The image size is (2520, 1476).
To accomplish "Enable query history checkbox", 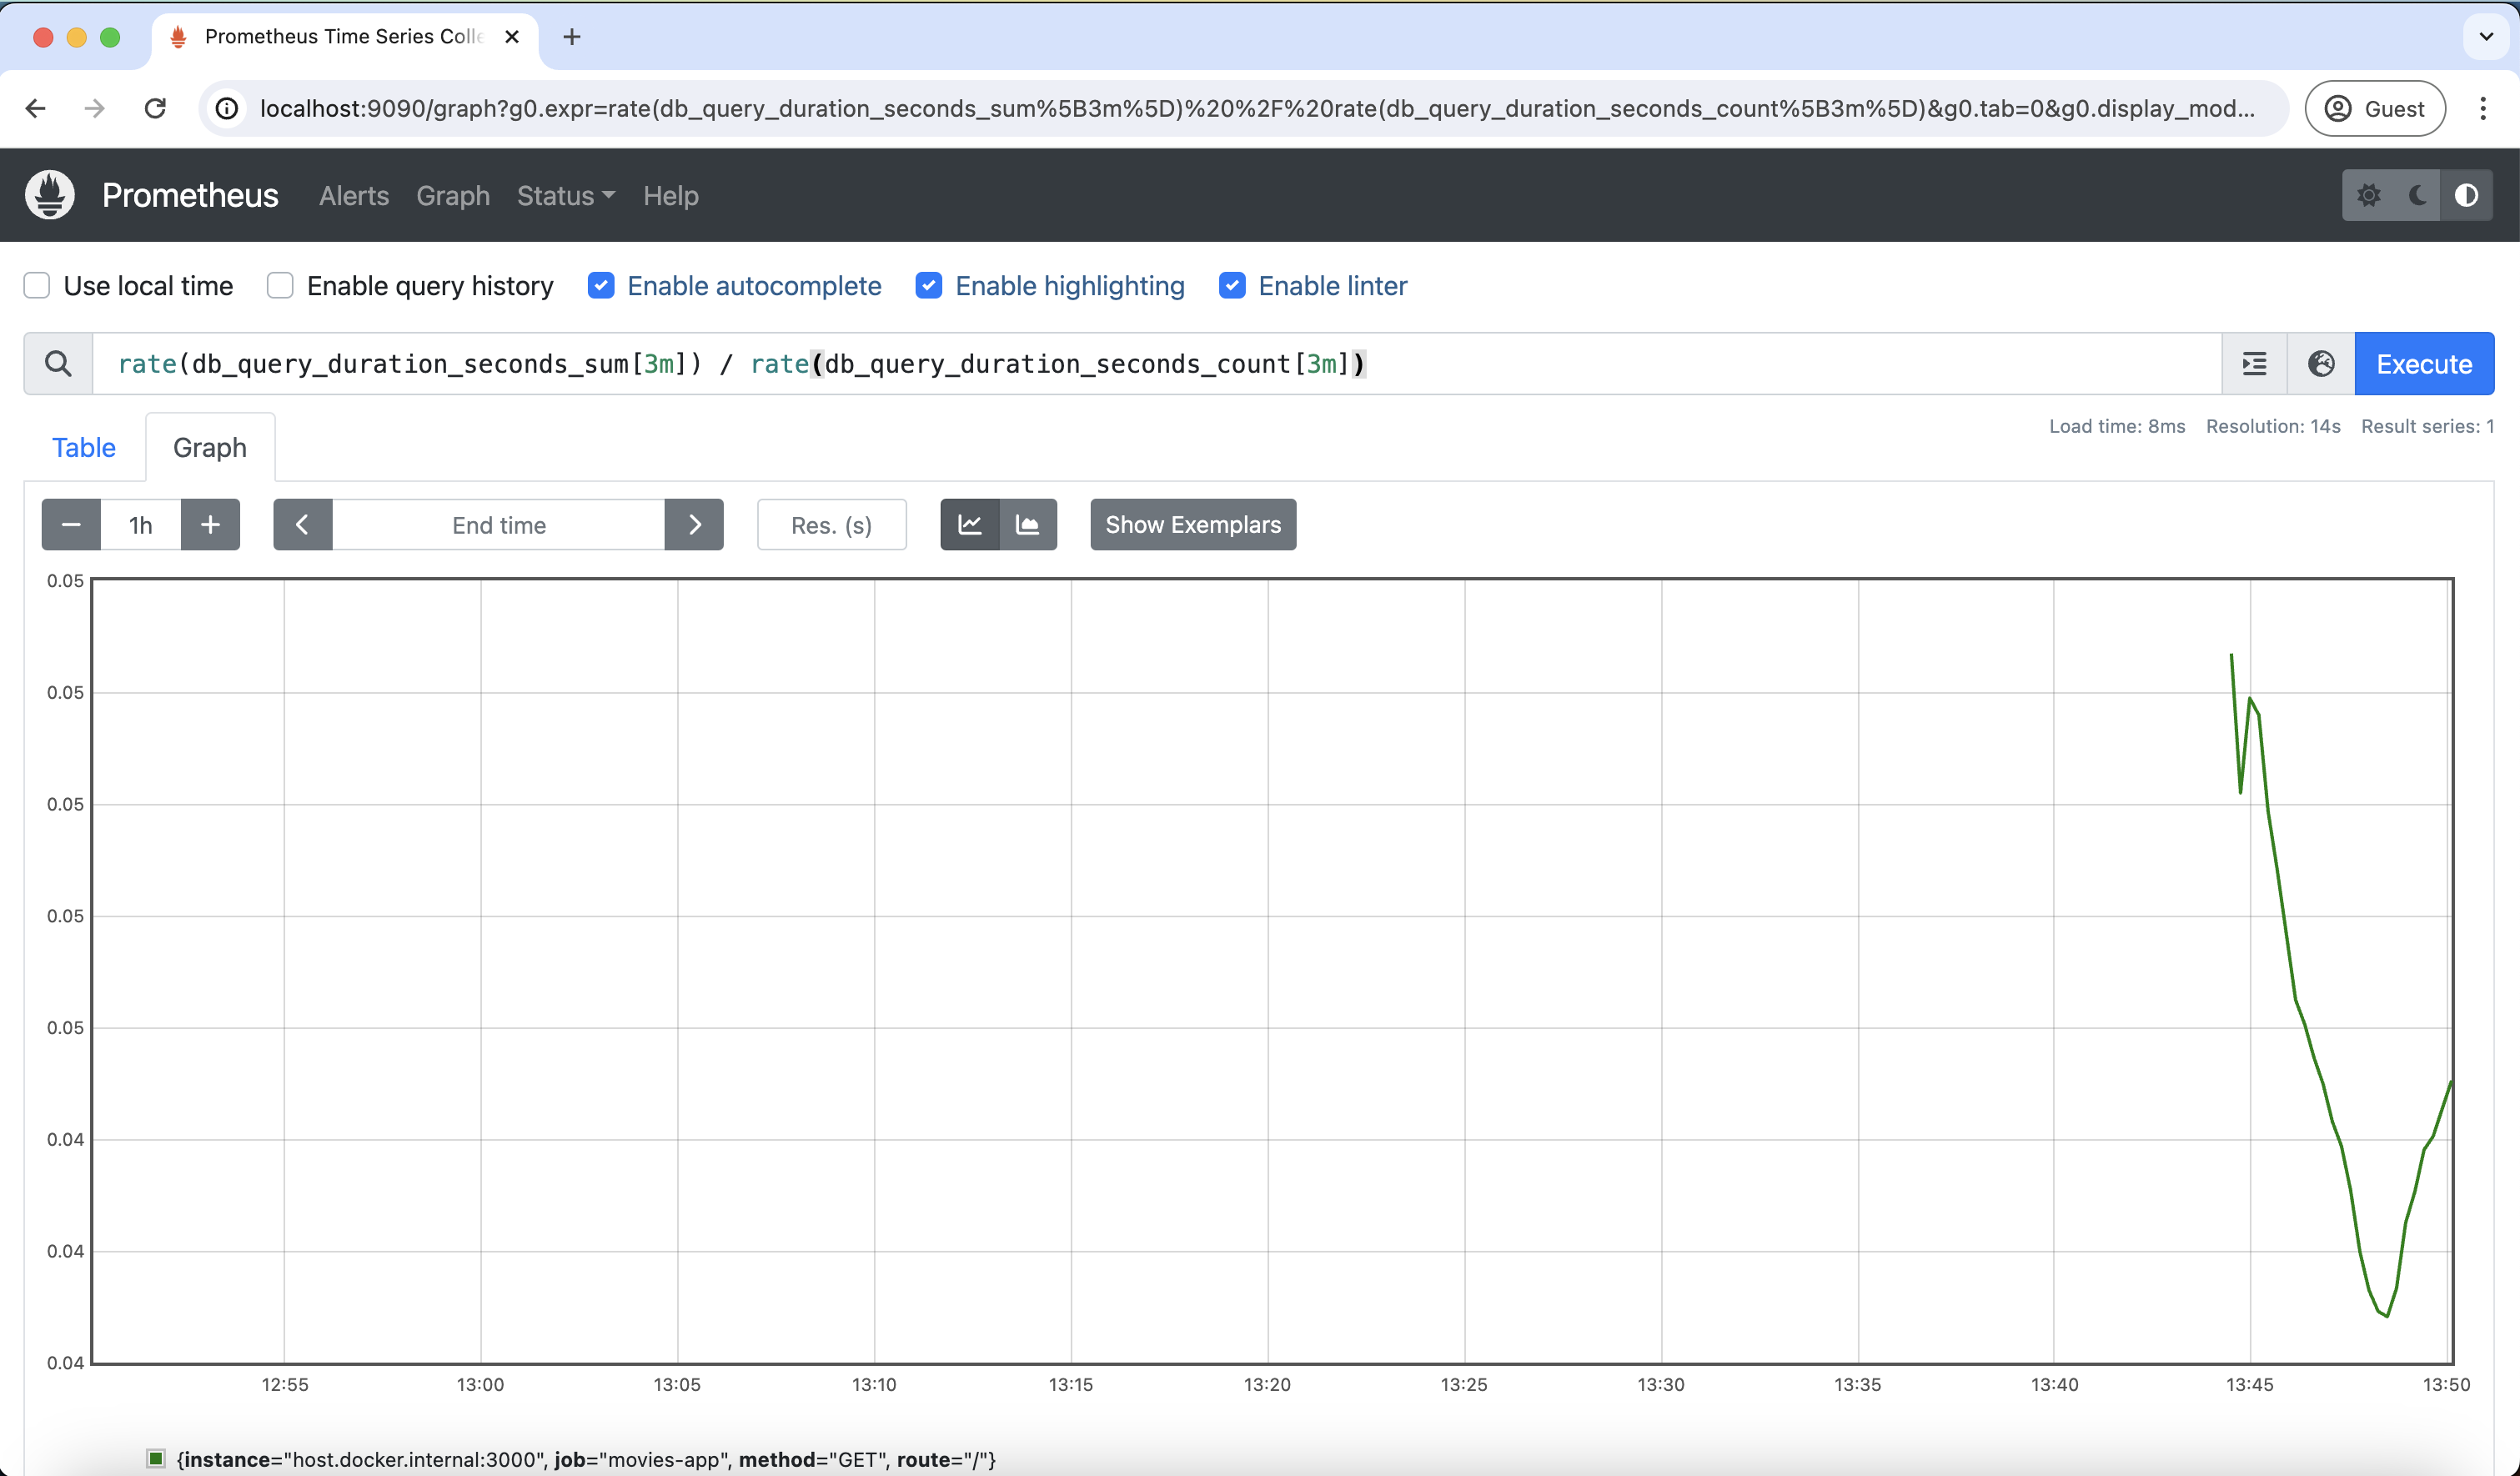I will [280, 286].
